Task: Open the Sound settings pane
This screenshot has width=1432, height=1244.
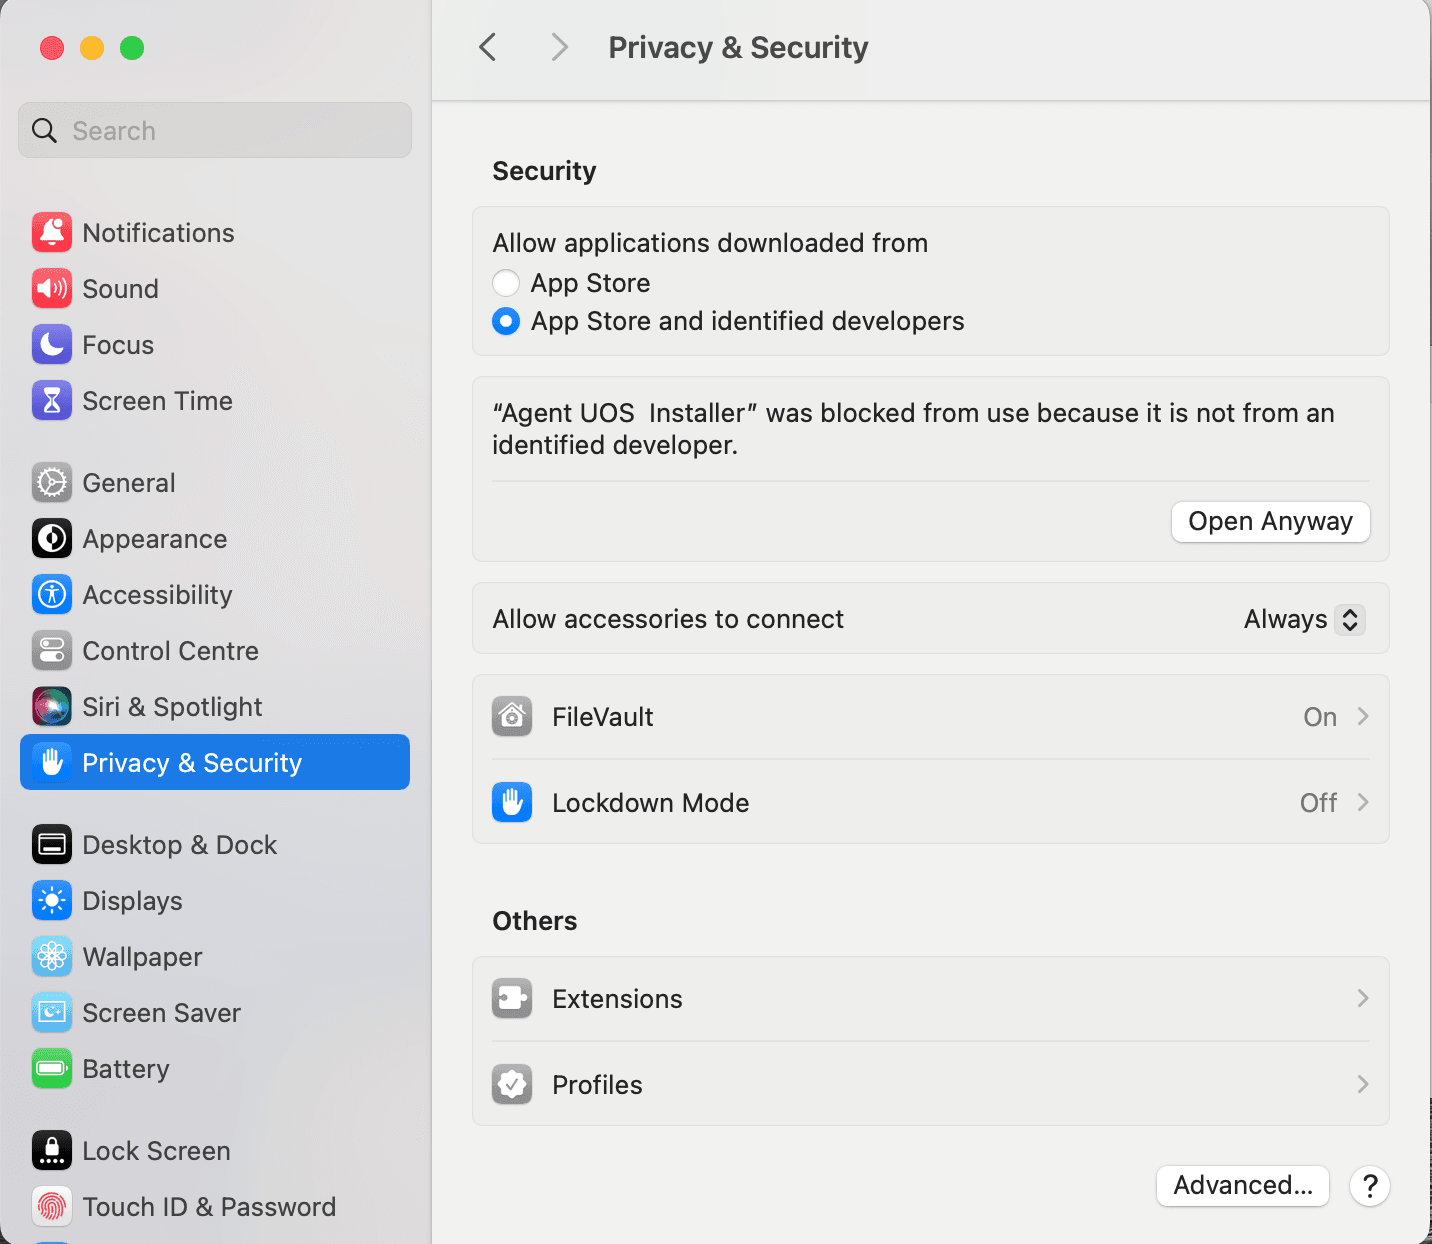Action: (215, 288)
